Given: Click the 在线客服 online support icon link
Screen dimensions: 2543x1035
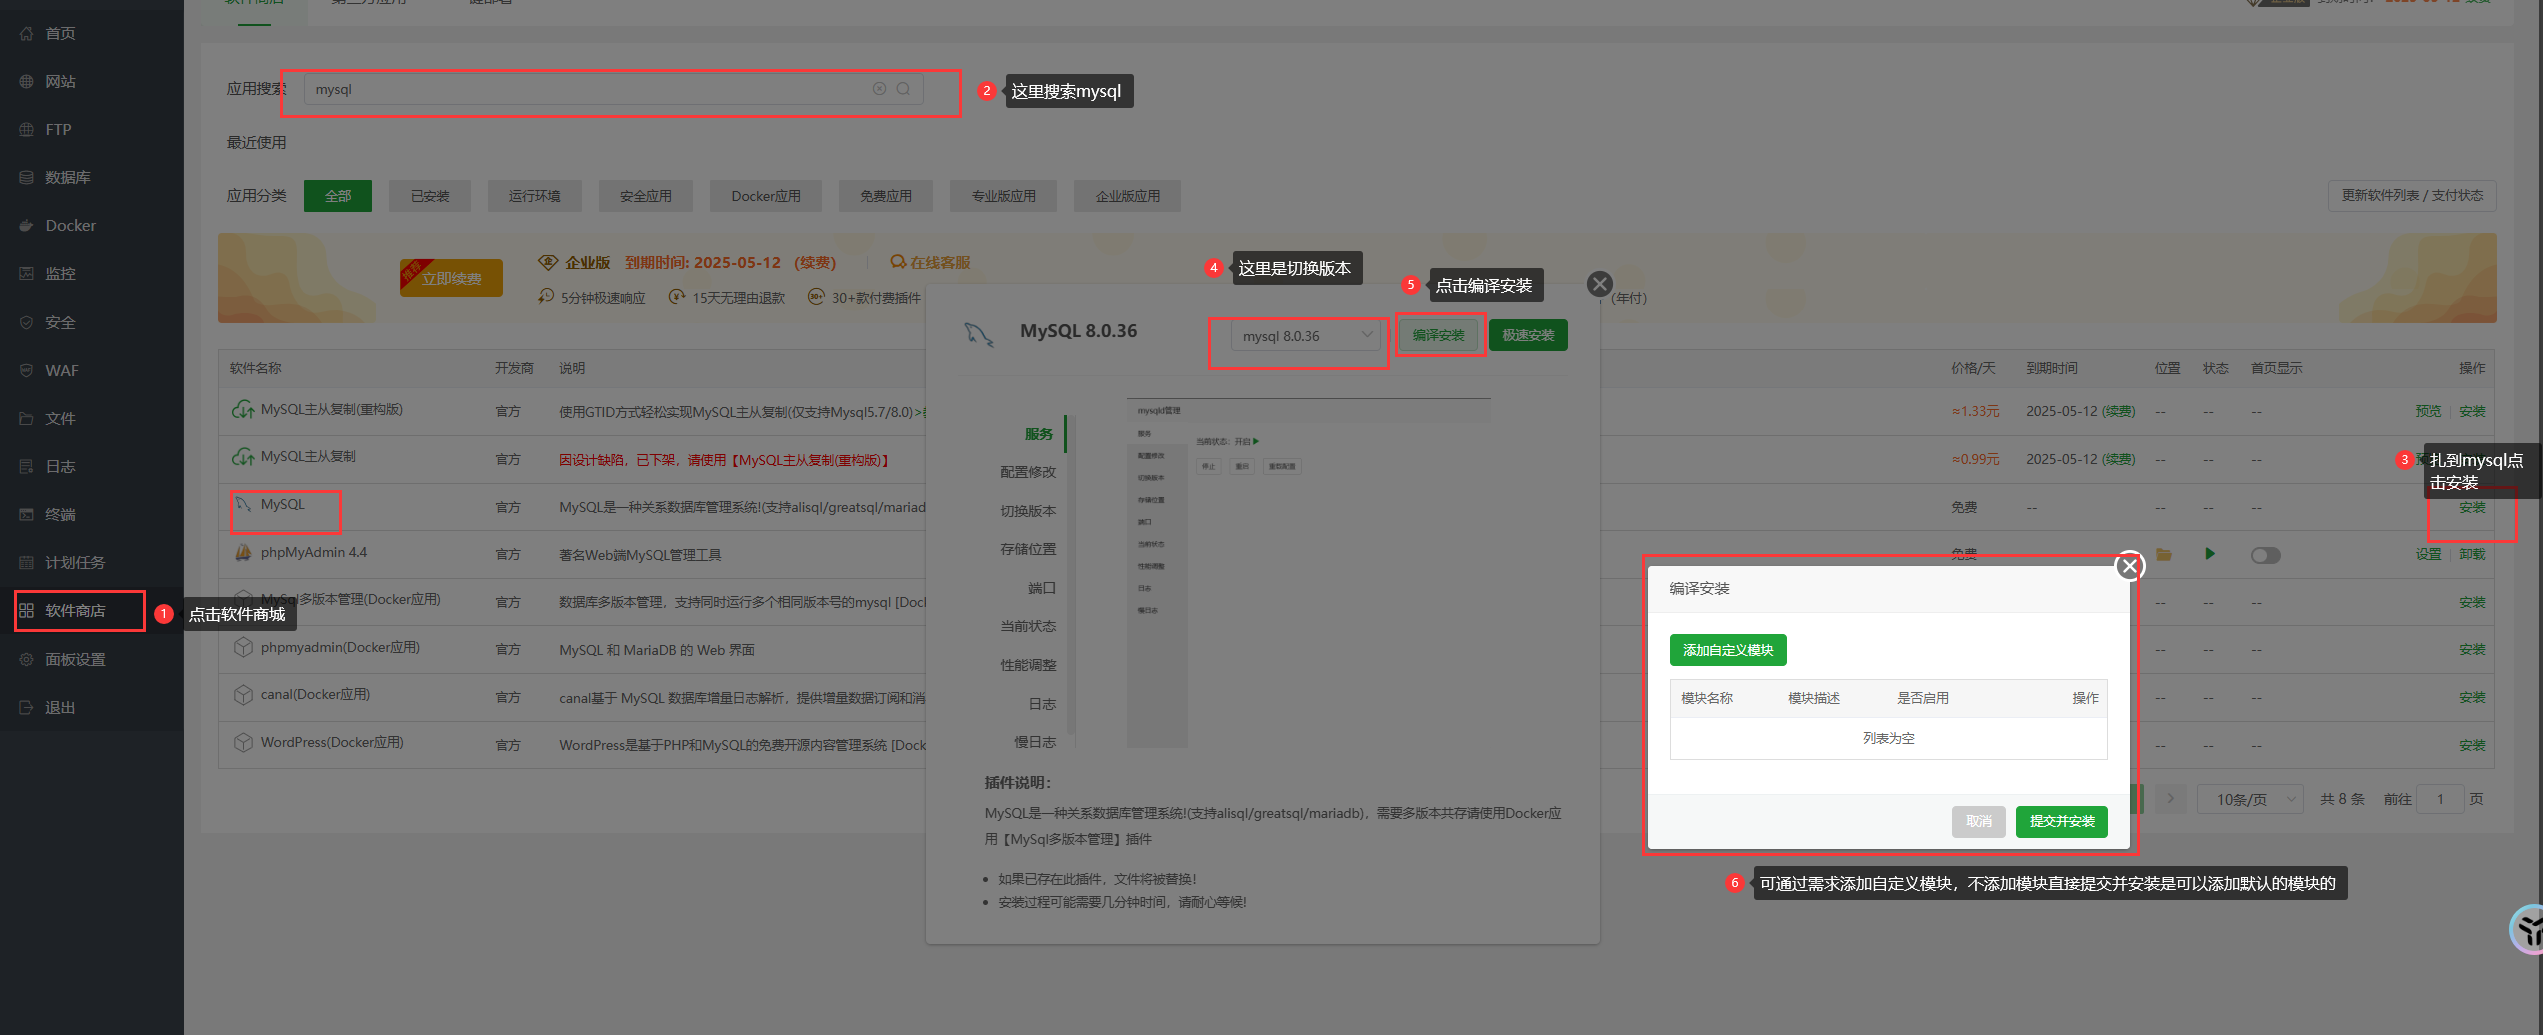Looking at the screenshot, I should [930, 262].
